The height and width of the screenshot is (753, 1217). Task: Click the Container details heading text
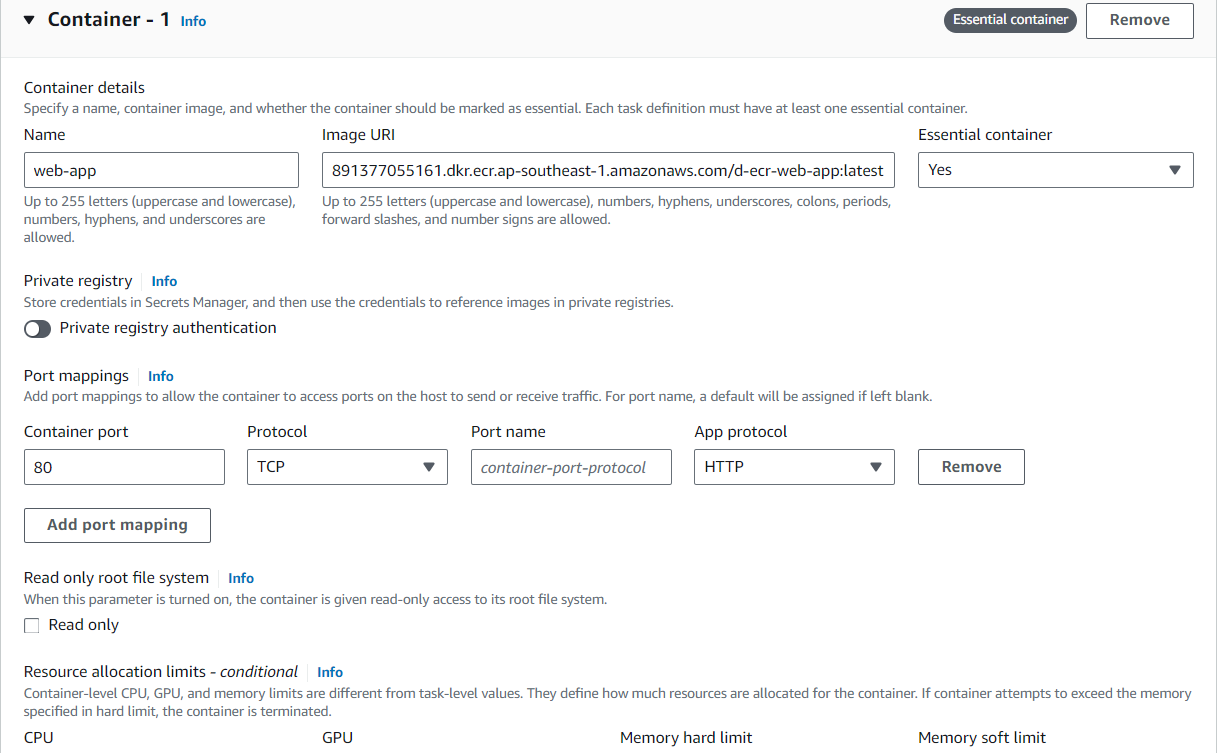[x=84, y=88]
